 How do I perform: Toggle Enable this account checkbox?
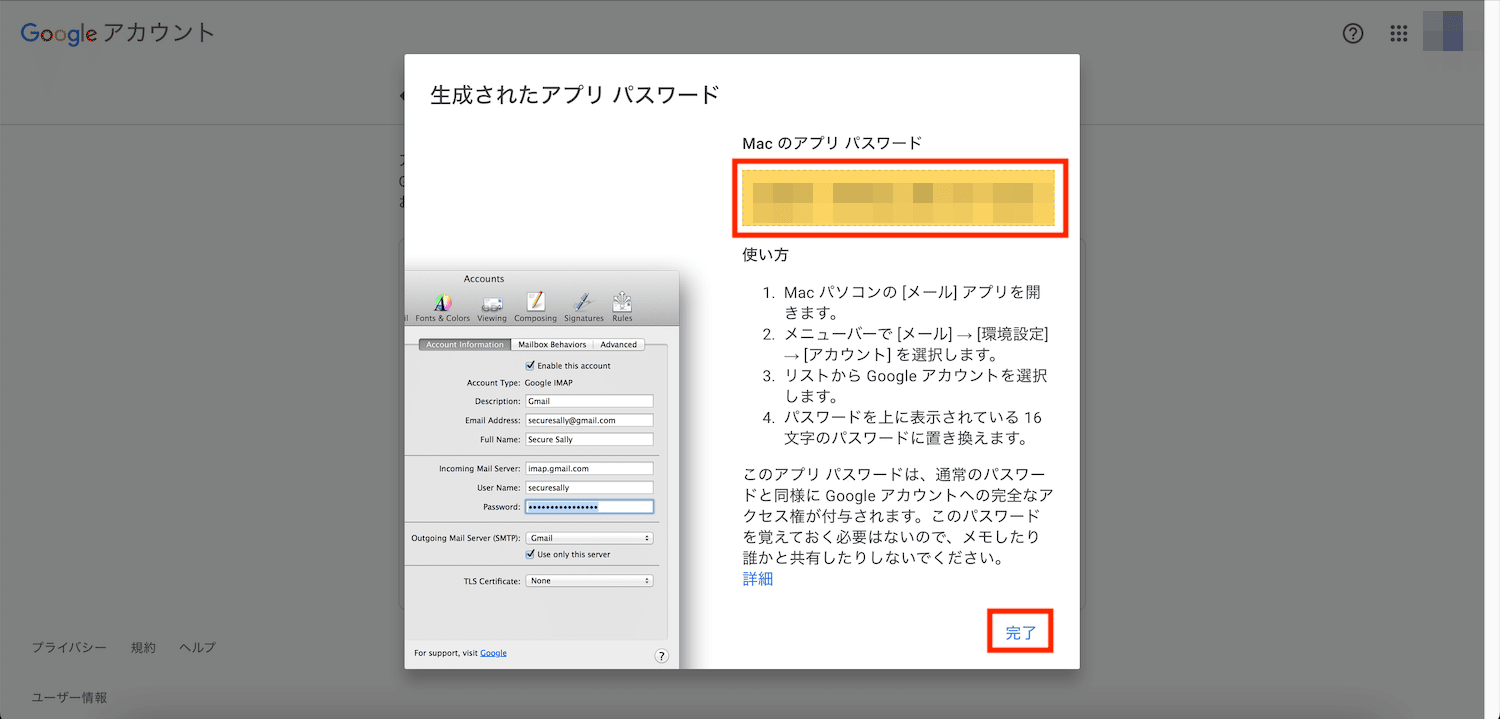pos(530,366)
